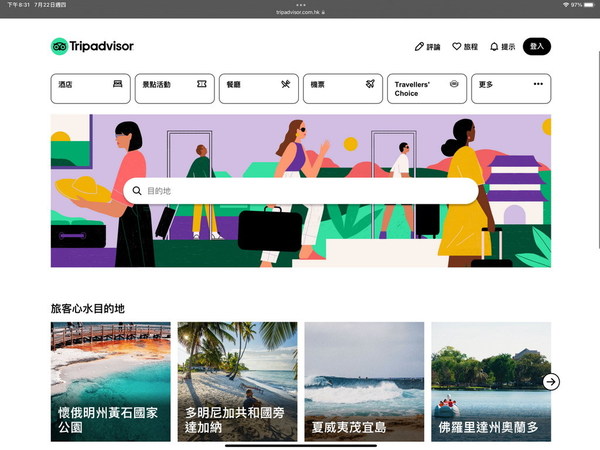Open the 懷俄明州黃石國家公園 destination card
600x450 pixels.
(x=111, y=382)
